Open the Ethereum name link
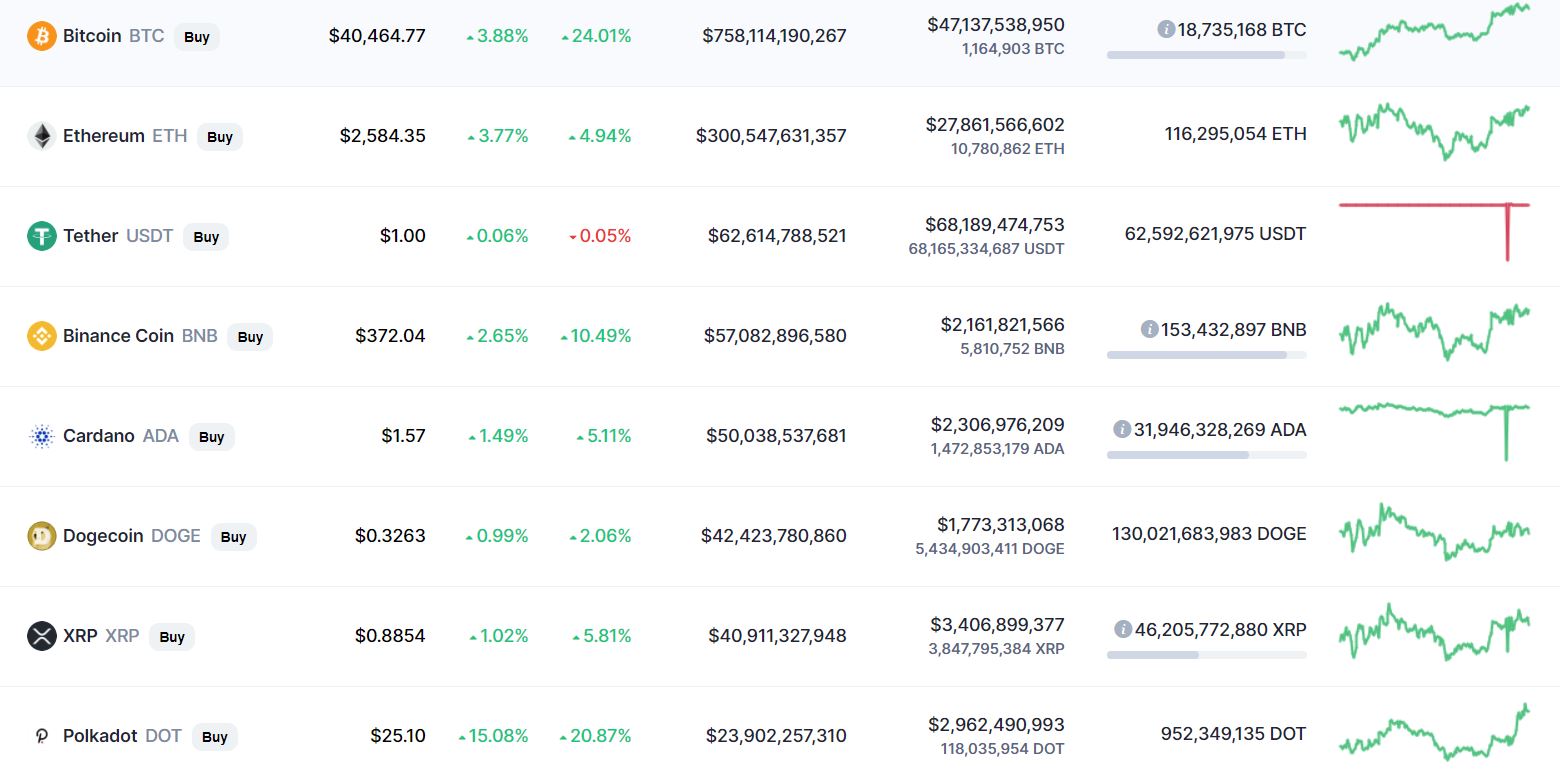1560x774 pixels. (x=103, y=136)
